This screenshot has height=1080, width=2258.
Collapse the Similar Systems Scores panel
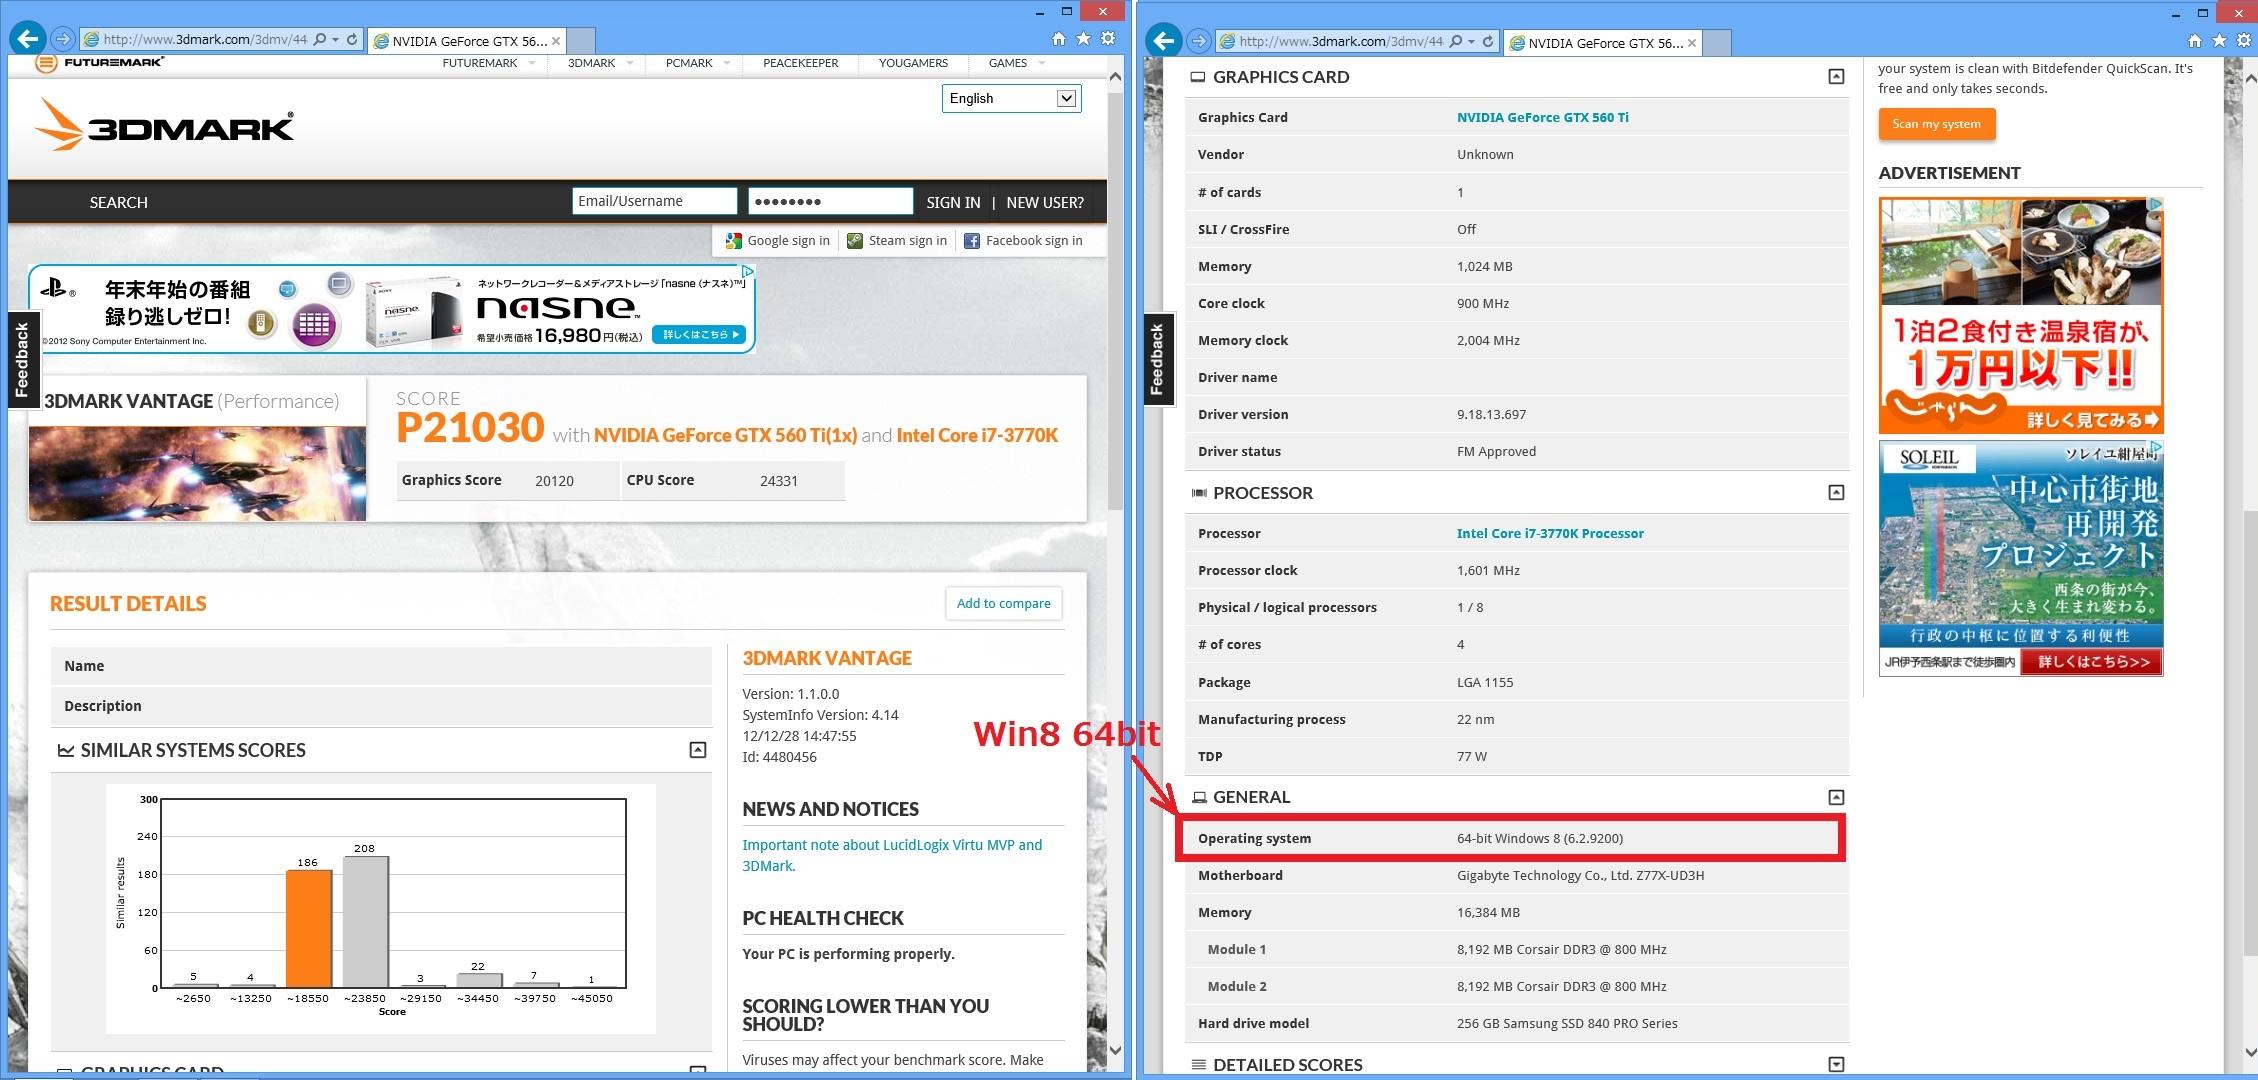point(698,750)
